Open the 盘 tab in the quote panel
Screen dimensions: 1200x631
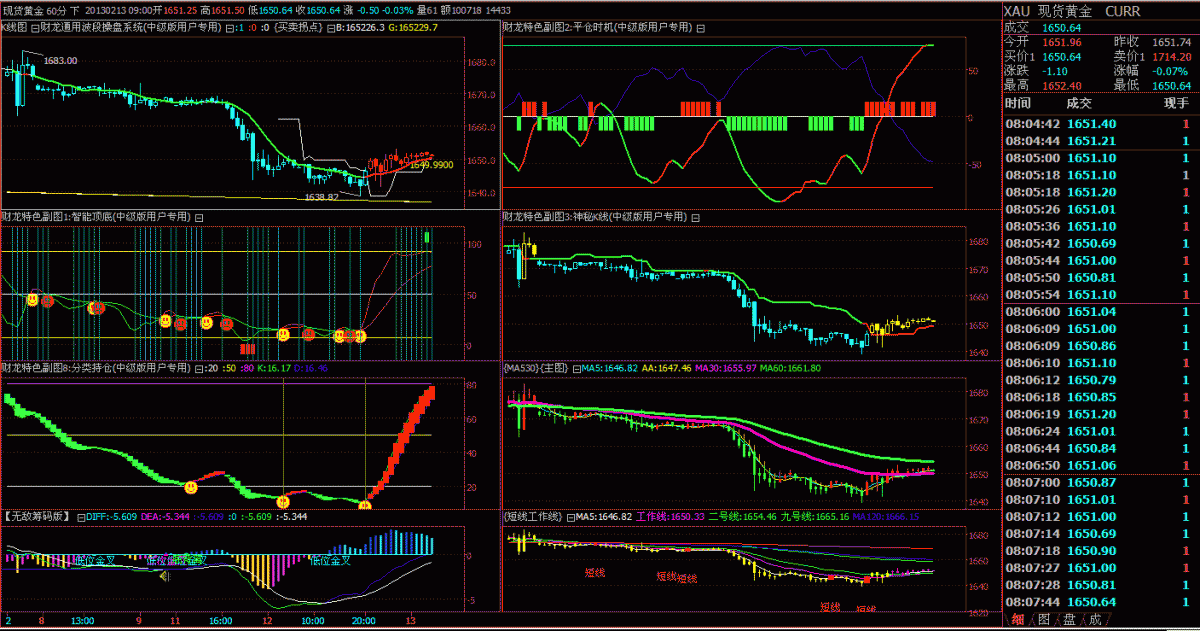[x=1070, y=619]
